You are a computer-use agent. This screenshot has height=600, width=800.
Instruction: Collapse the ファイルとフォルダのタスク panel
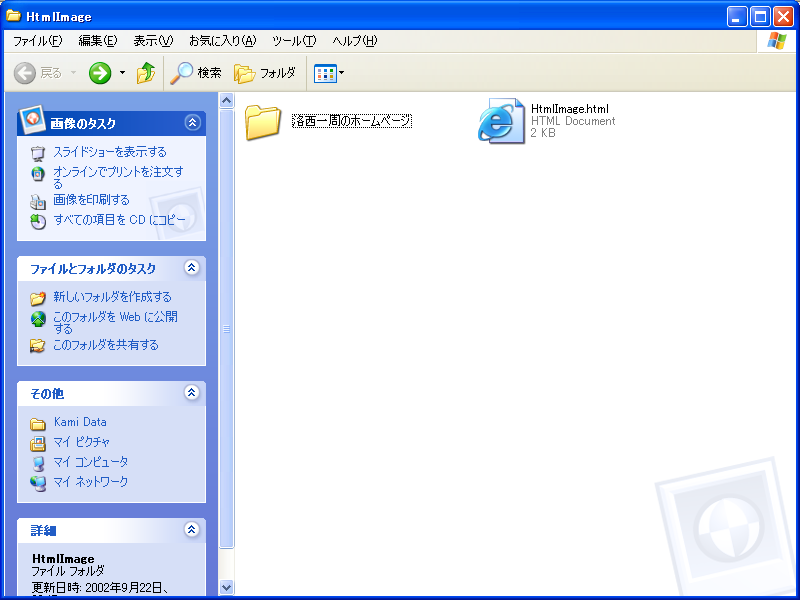point(193,268)
